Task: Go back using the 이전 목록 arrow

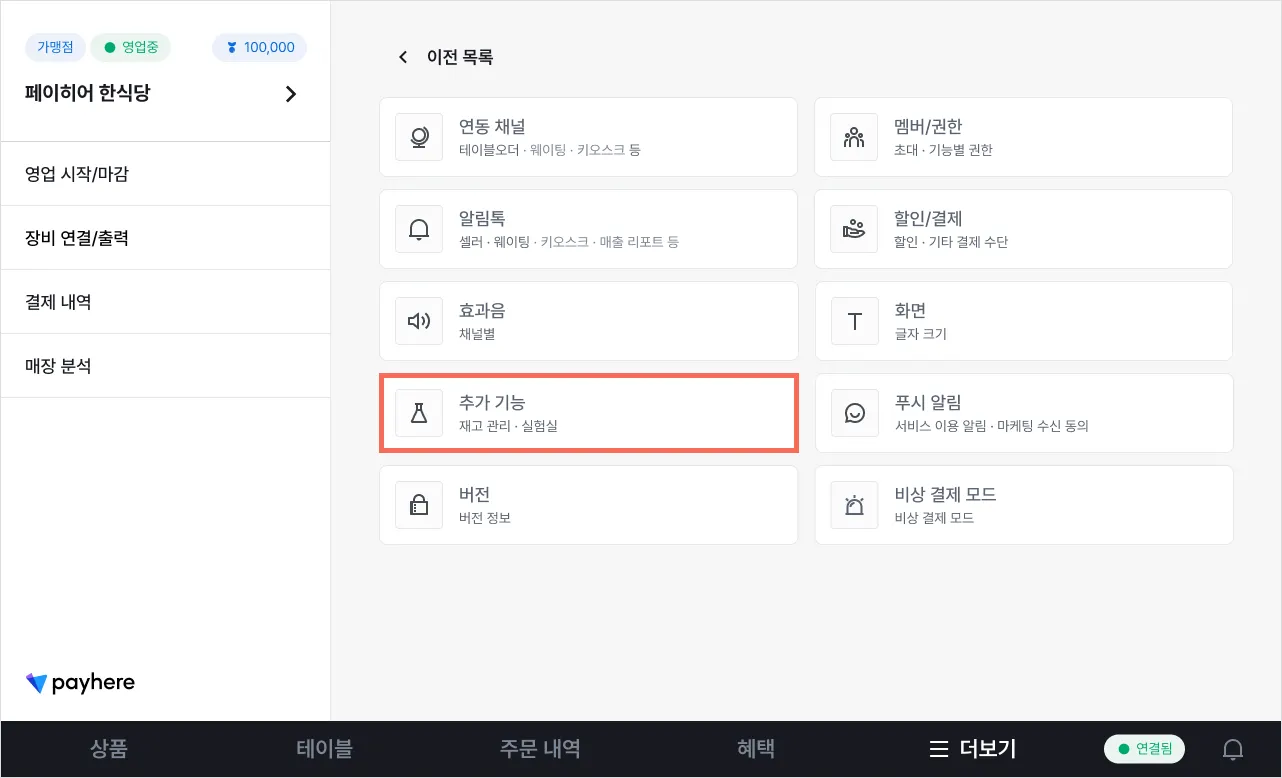Action: pyautogui.click(x=403, y=57)
